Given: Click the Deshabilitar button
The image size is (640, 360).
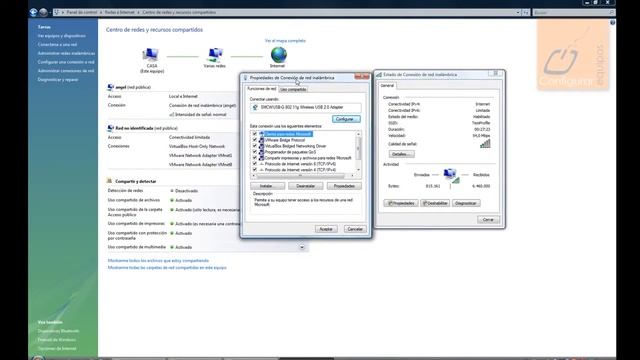Looking at the screenshot, I should point(435,203).
